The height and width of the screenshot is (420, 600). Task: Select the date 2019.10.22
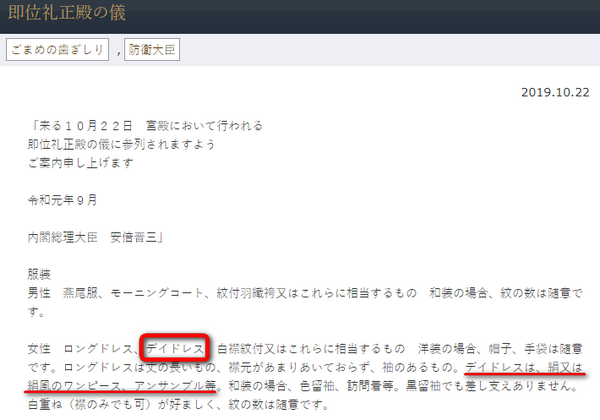[555, 92]
